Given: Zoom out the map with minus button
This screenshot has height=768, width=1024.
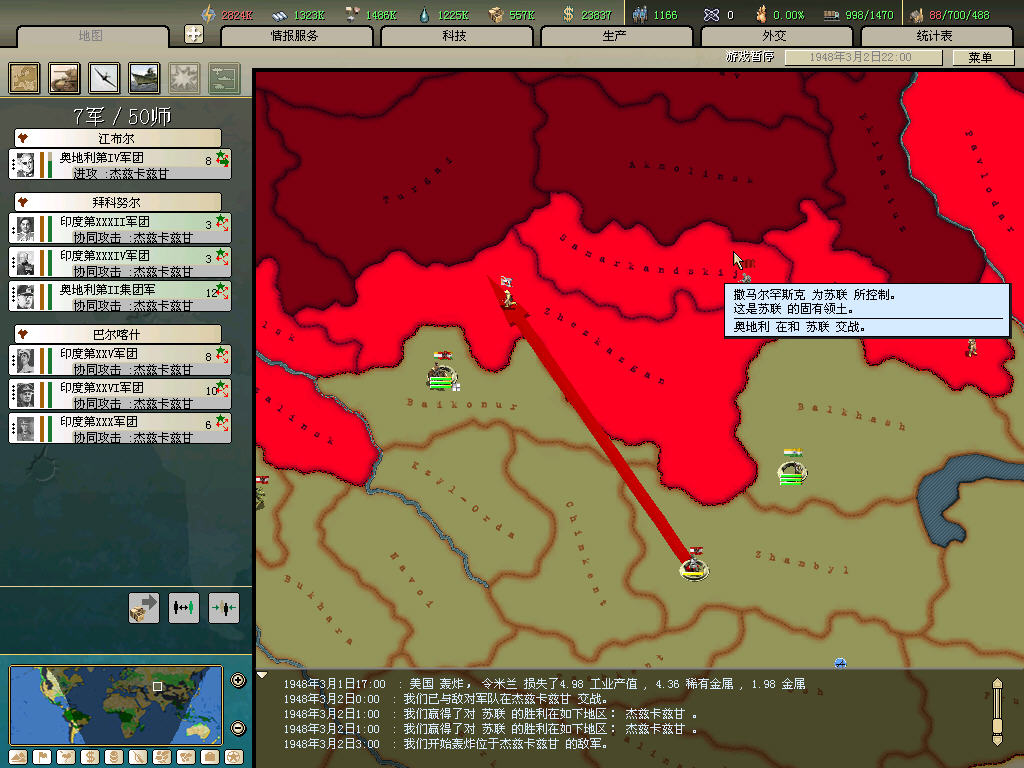Looking at the screenshot, I should click(238, 728).
